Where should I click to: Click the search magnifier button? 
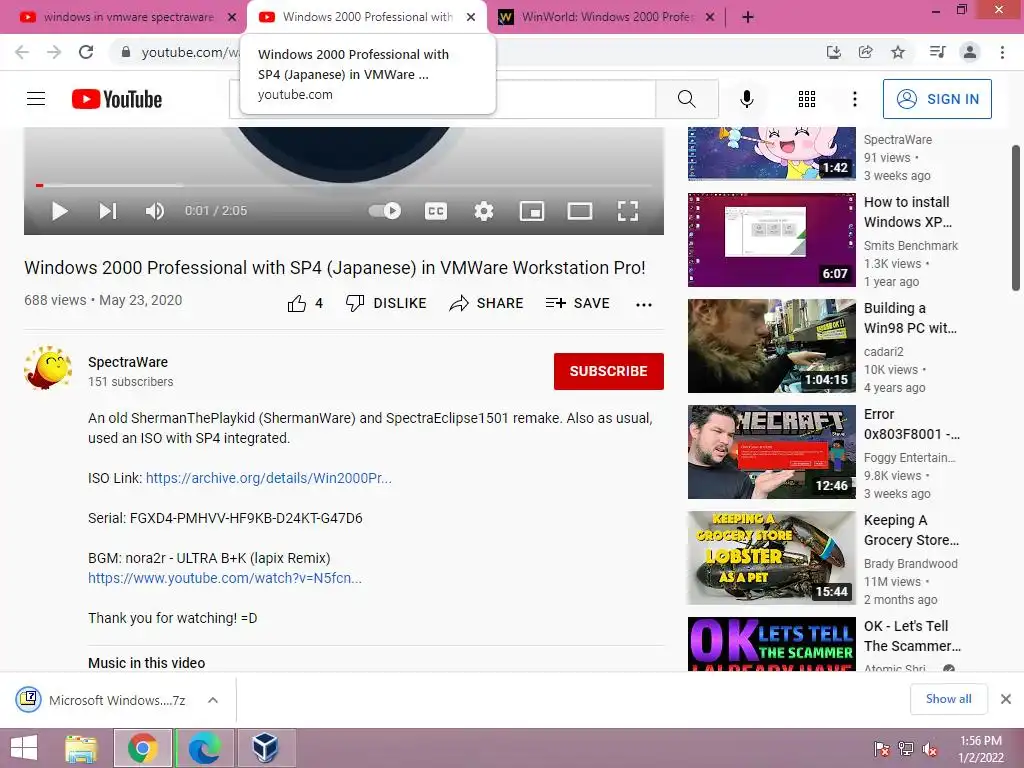[686, 99]
